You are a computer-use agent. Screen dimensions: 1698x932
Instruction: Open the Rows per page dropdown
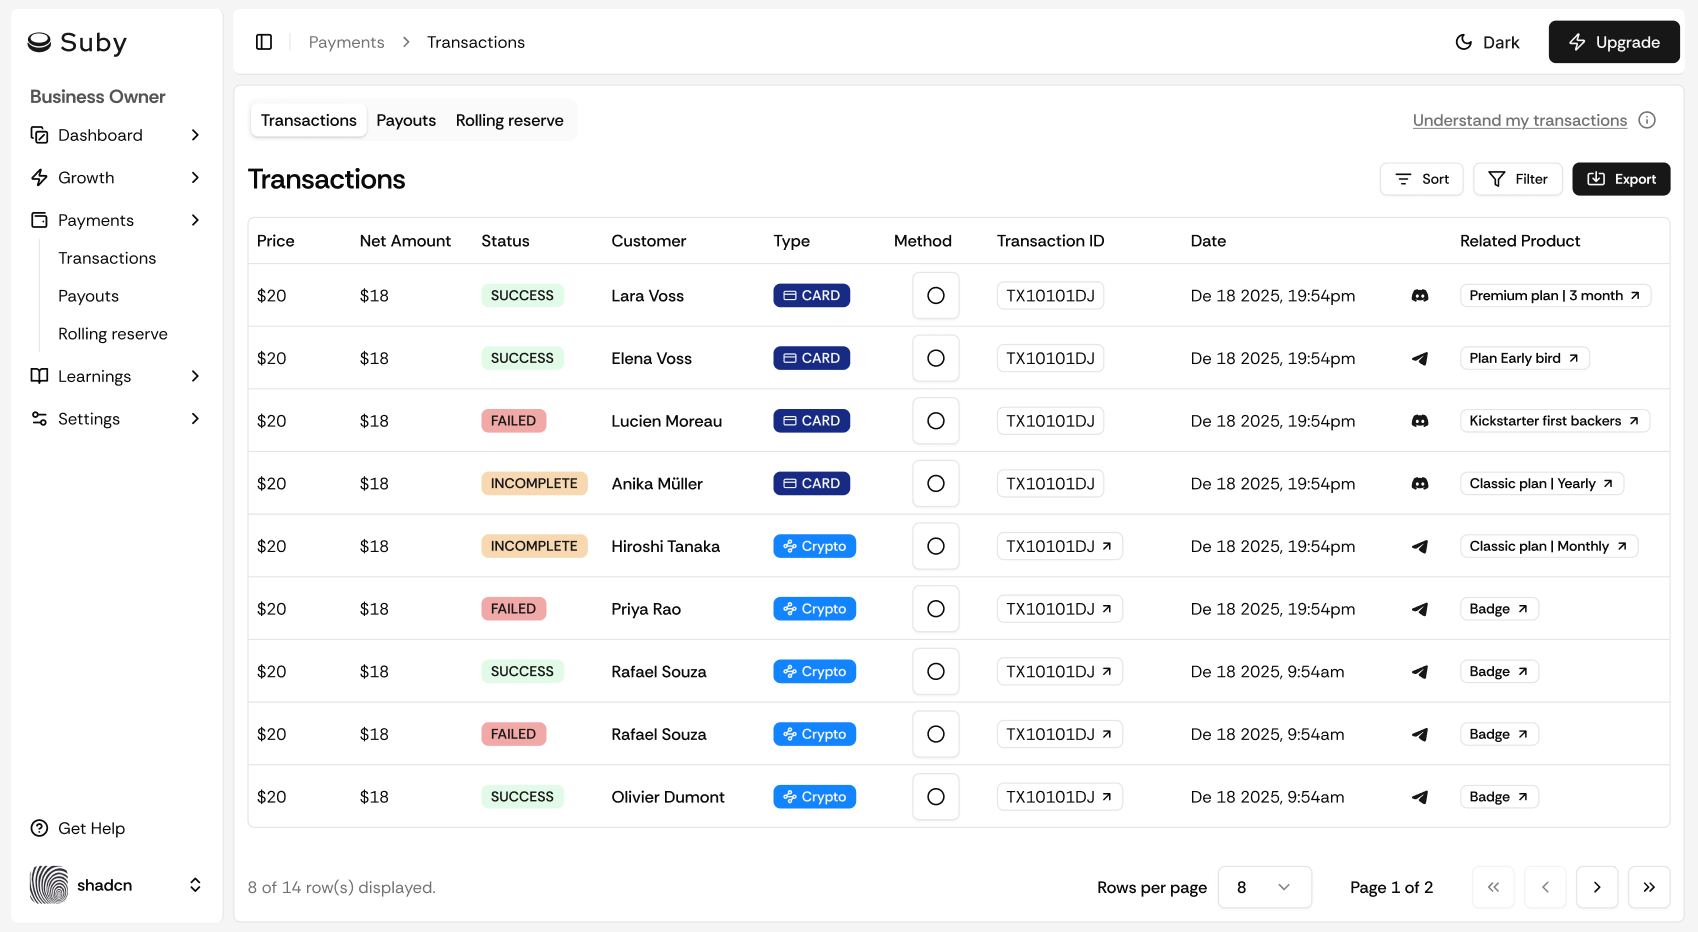pyautogui.click(x=1264, y=887)
